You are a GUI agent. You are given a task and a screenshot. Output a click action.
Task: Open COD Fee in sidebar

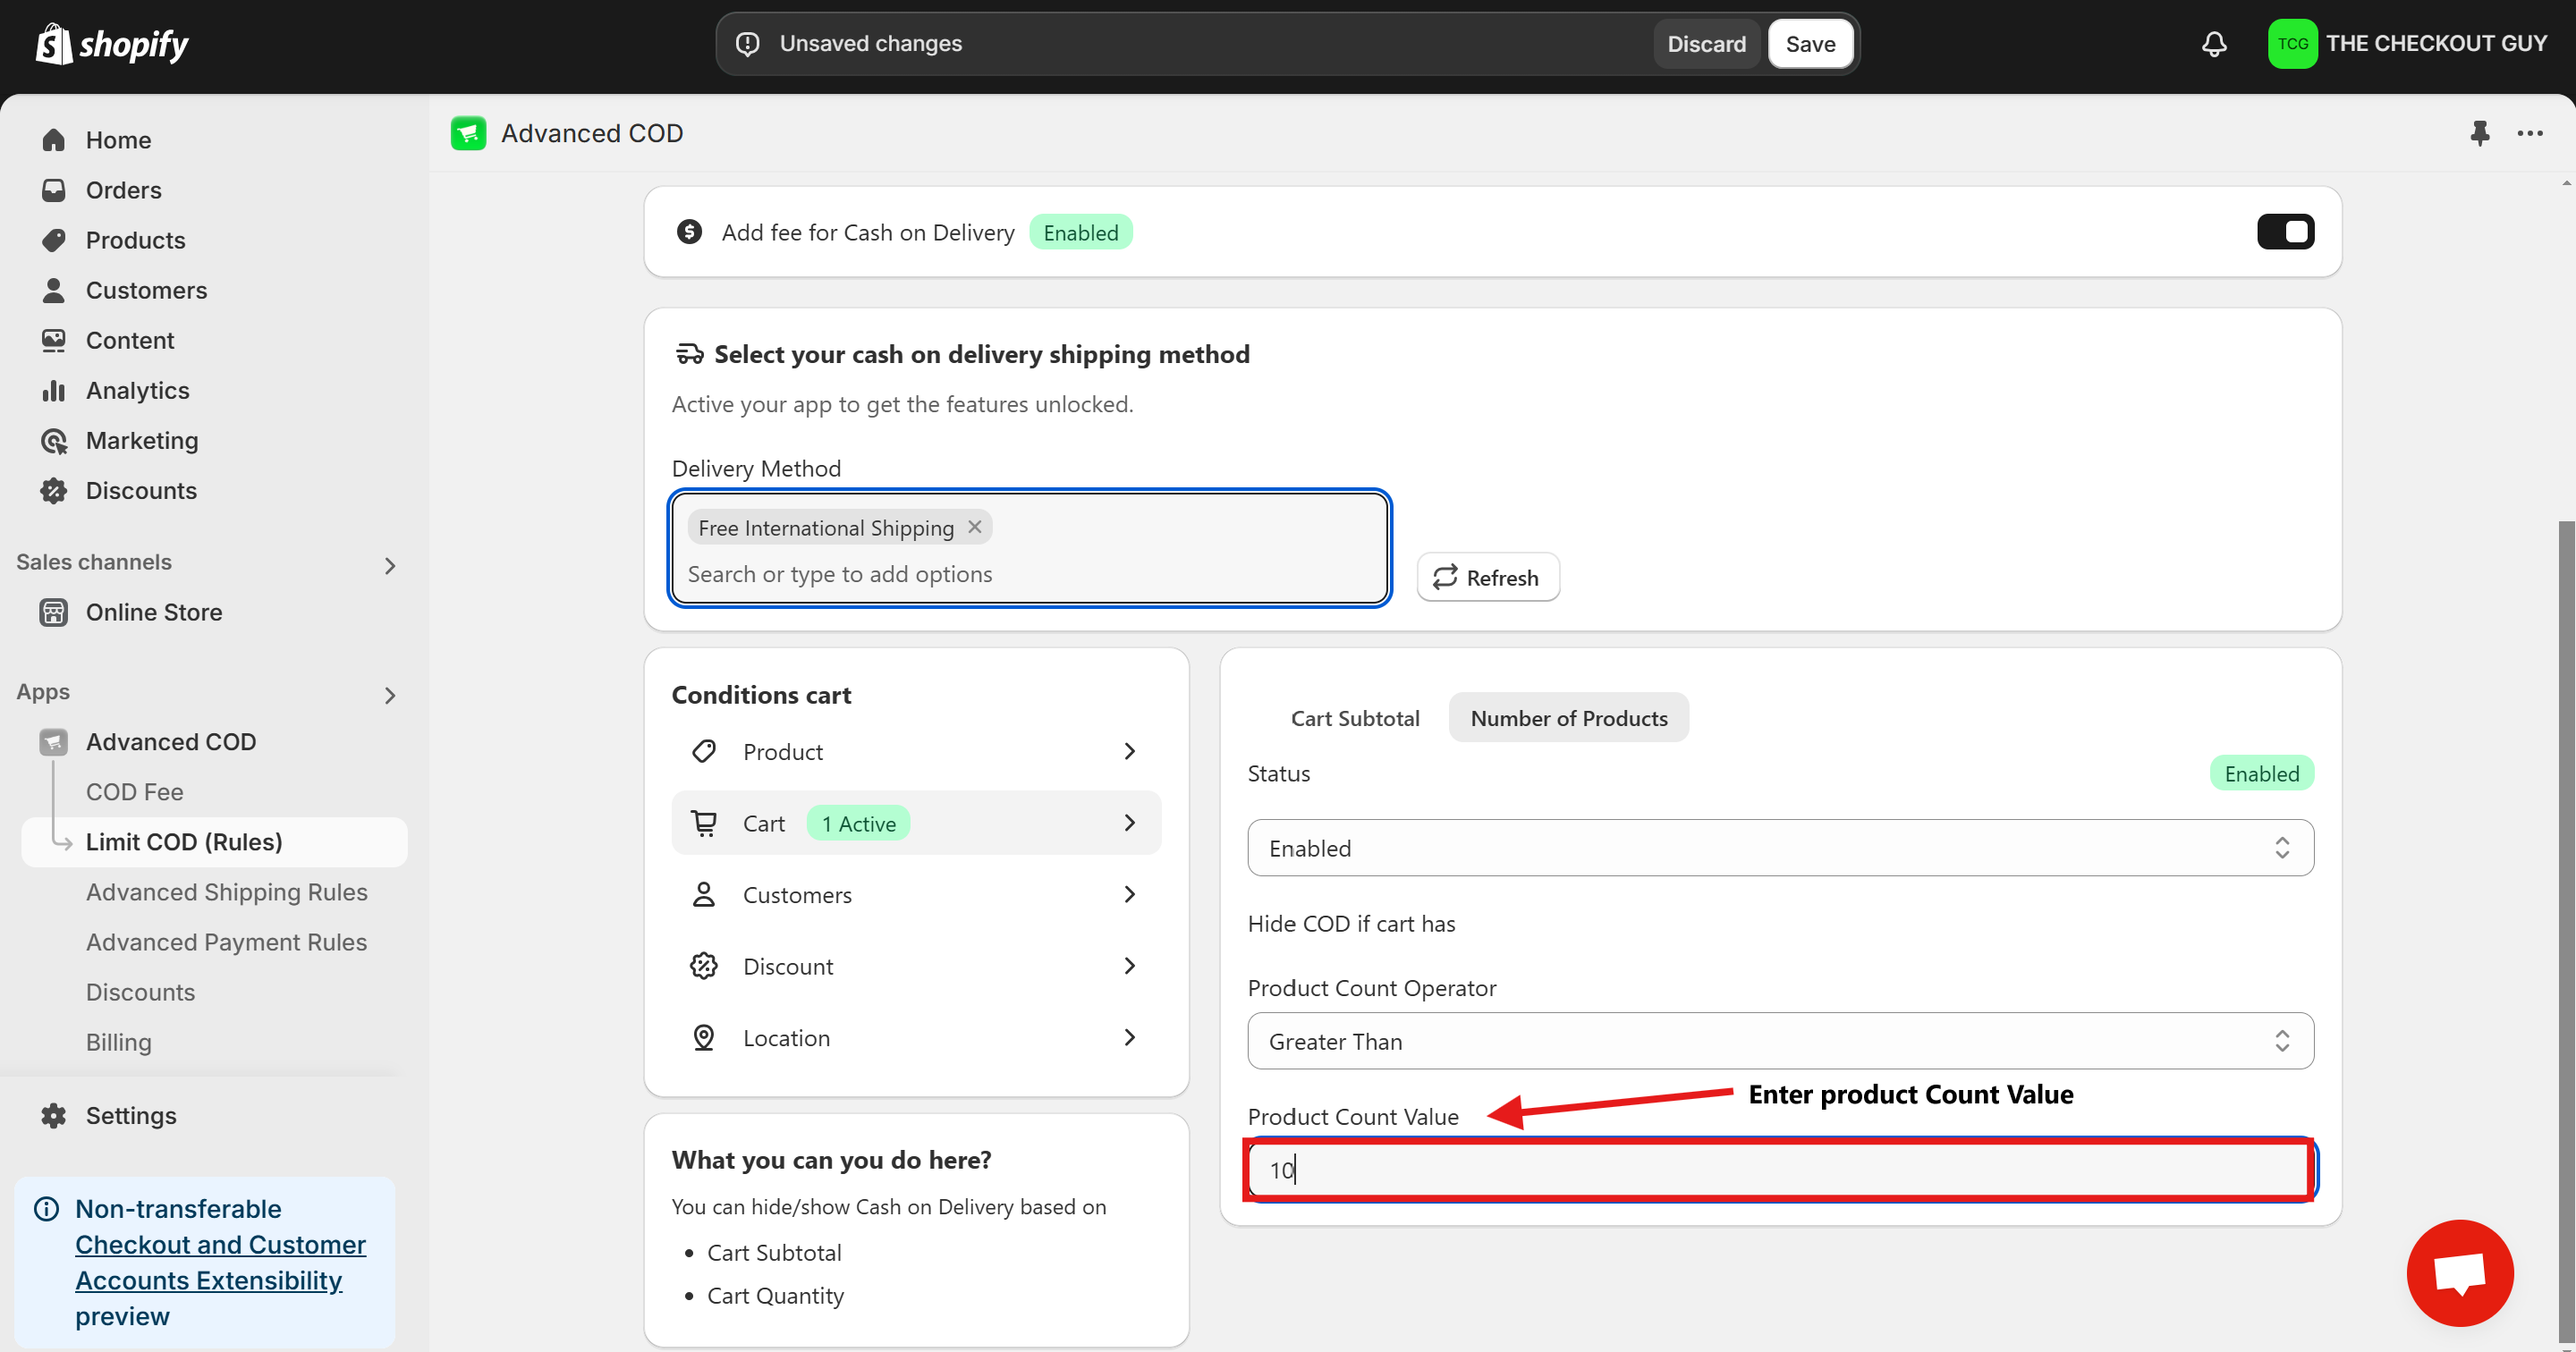pyautogui.click(x=134, y=792)
